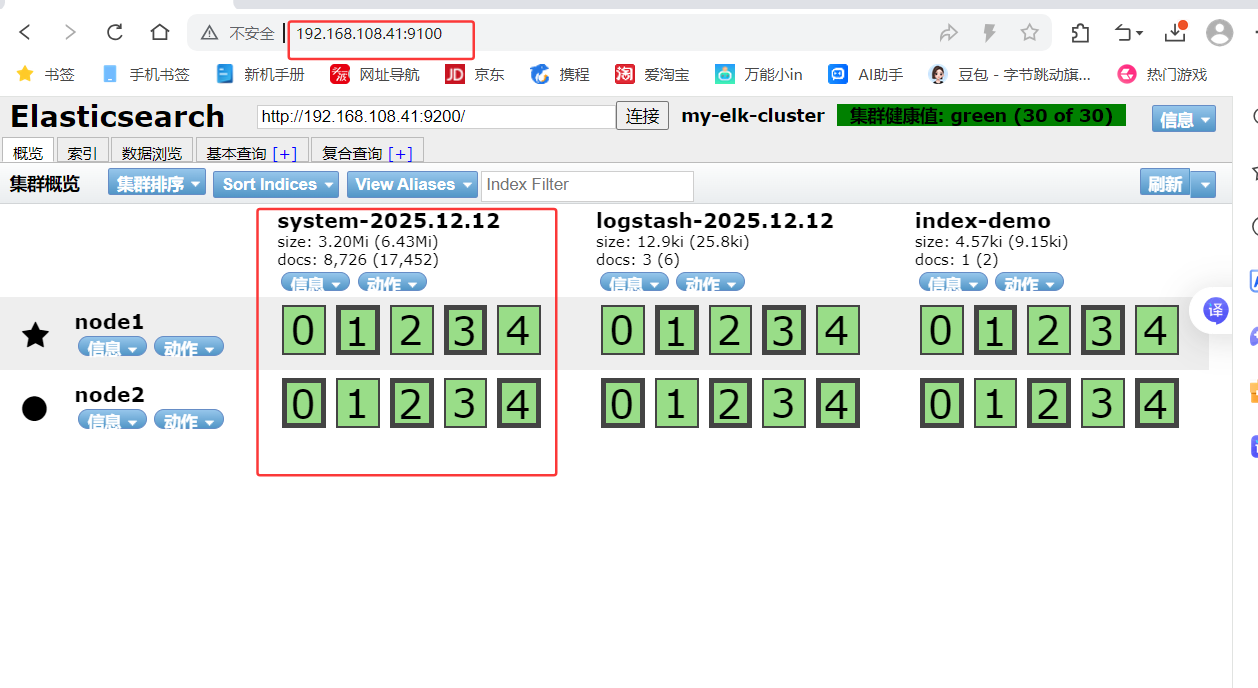Open the AI助手 bookmark
The image size is (1258, 688).
point(865,74)
